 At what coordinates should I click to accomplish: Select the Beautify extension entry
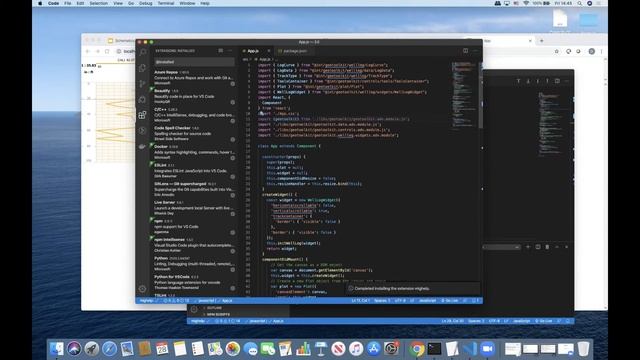tap(194, 96)
